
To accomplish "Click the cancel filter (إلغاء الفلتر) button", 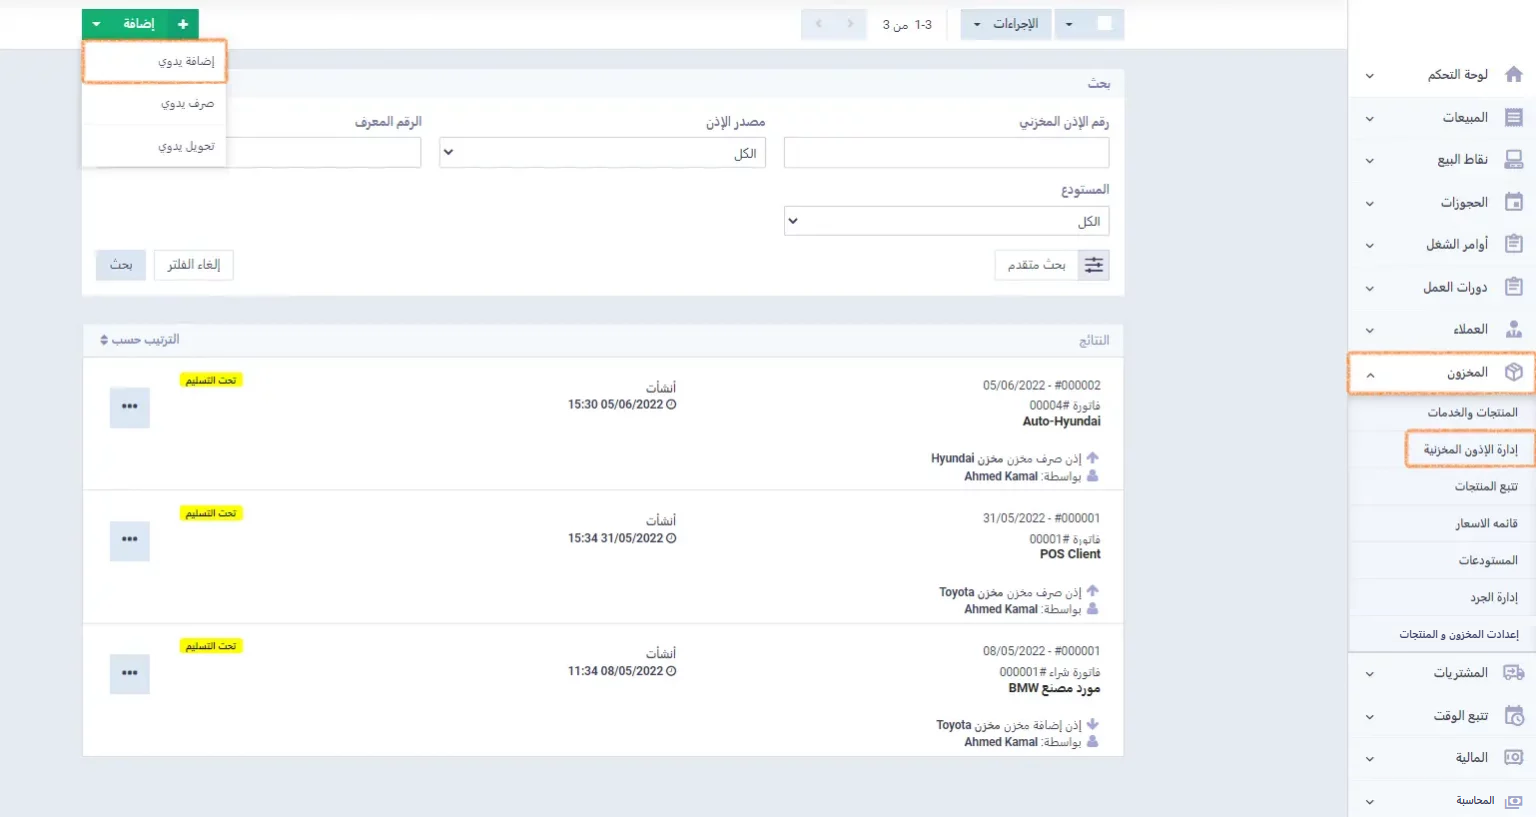I will (193, 265).
